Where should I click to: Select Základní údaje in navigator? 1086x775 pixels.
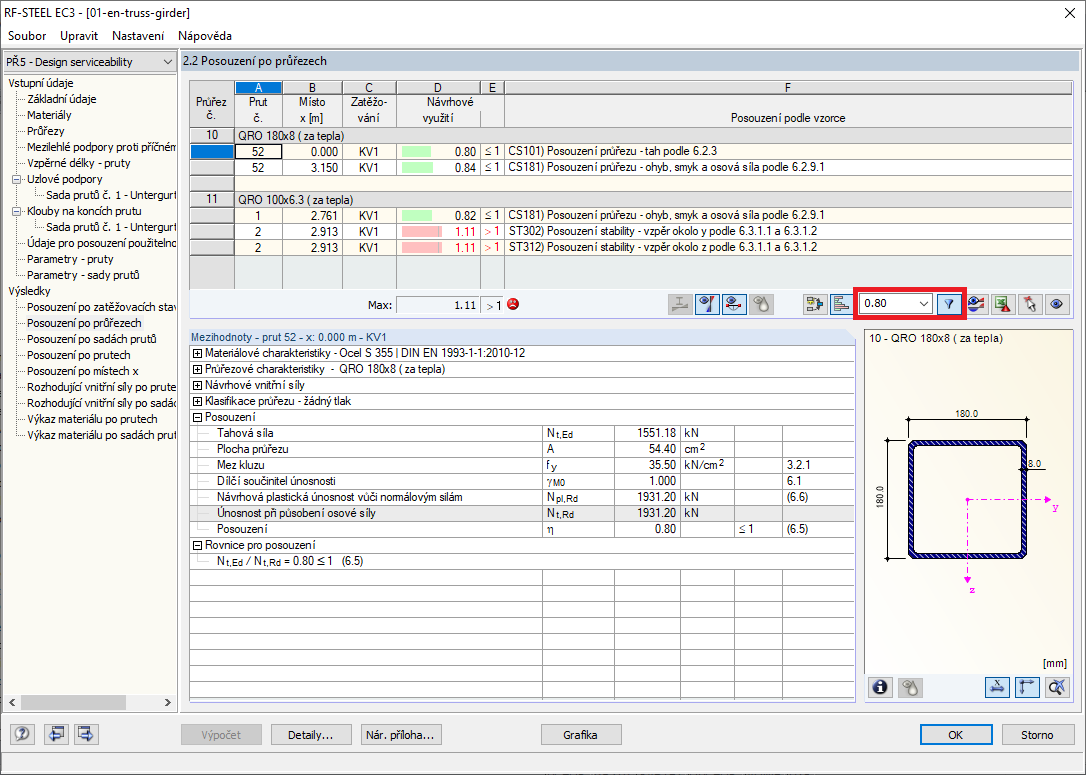[x=62, y=99]
